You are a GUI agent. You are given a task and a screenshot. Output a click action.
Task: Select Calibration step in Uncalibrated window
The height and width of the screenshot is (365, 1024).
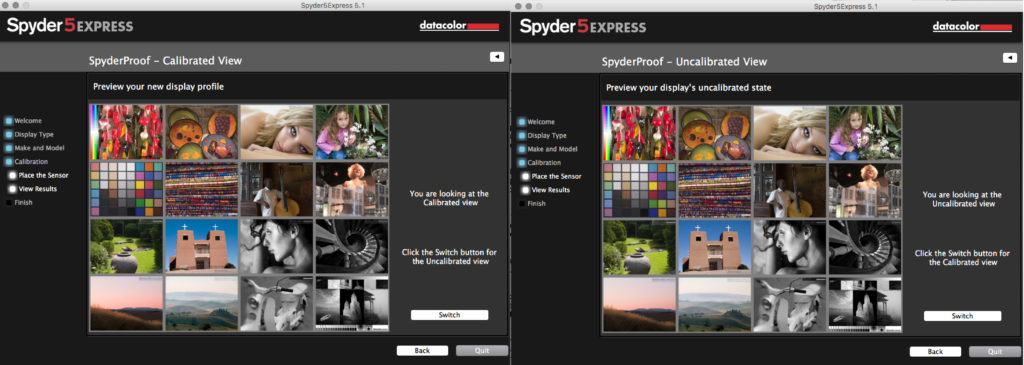click(539, 163)
